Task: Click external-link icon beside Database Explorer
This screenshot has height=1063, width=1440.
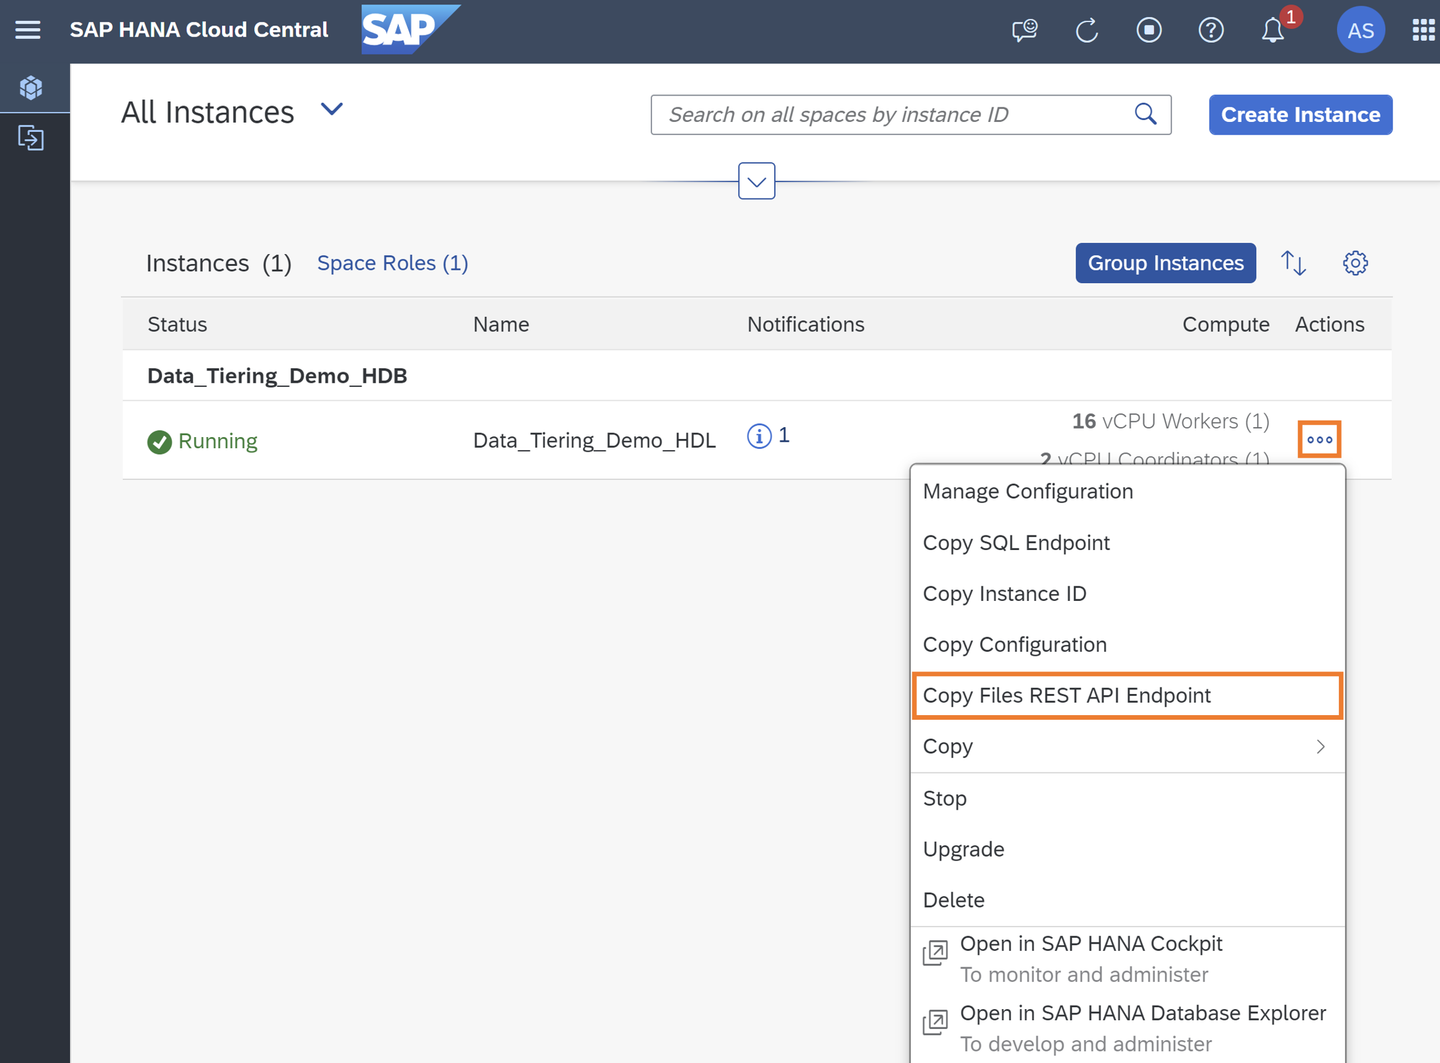Action: click(x=935, y=1022)
